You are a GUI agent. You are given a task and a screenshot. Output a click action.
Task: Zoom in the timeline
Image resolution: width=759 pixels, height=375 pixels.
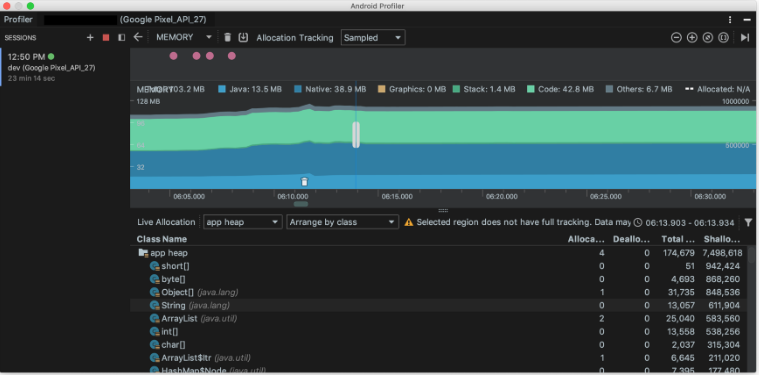click(x=692, y=38)
